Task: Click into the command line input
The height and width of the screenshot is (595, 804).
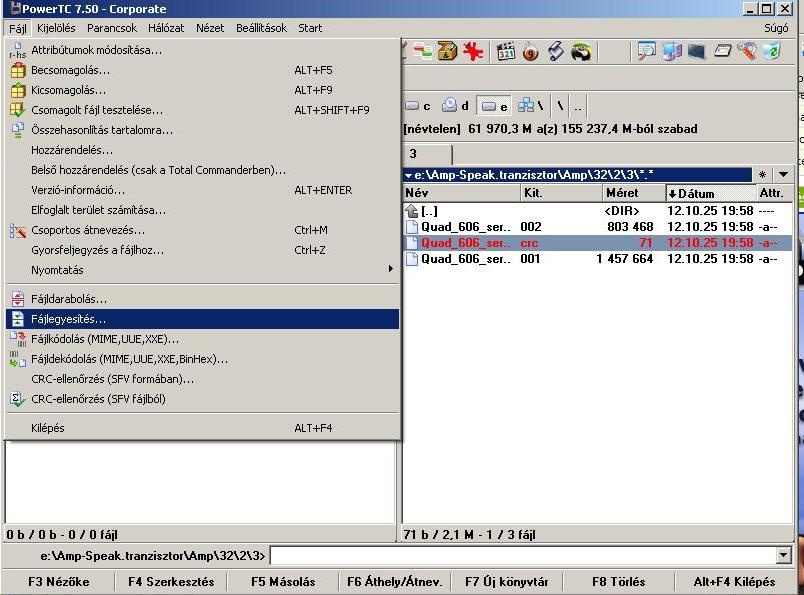Action: 524,555
